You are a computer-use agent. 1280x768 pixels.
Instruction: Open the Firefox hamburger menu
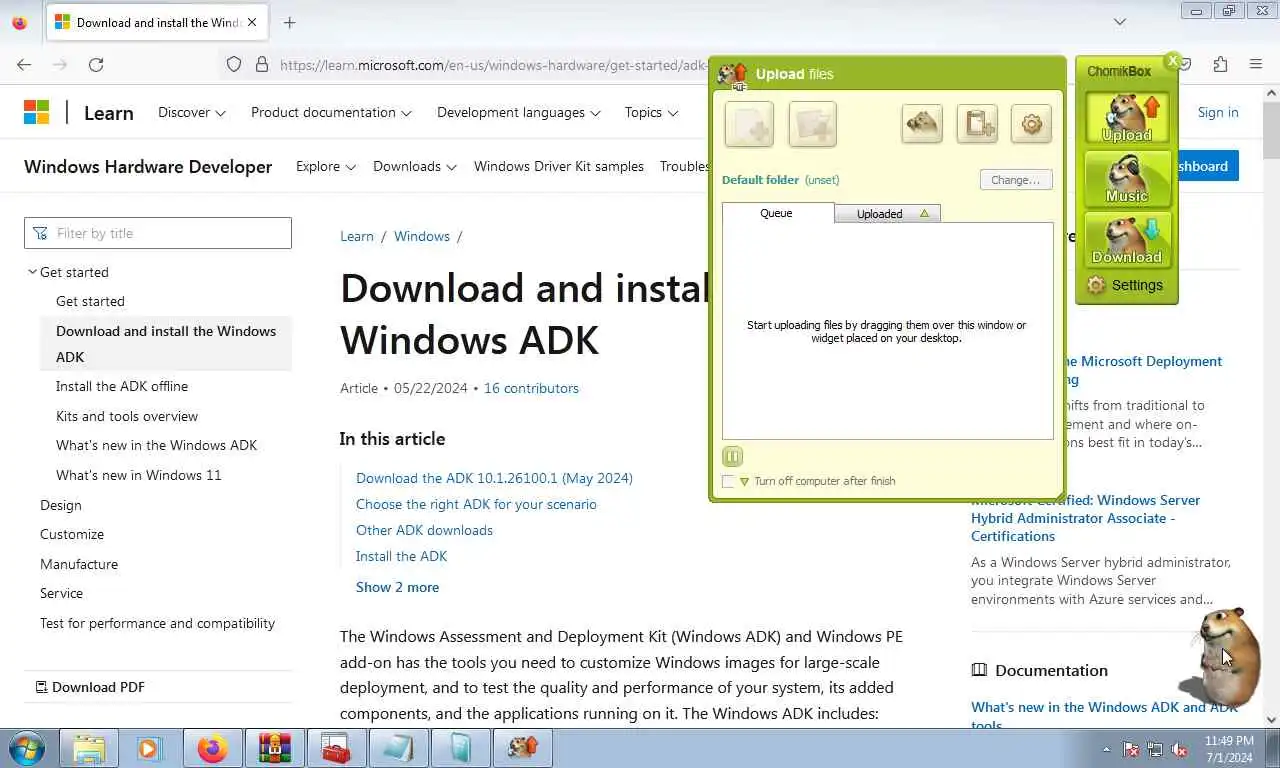pyautogui.click(x=1256, y=64)
